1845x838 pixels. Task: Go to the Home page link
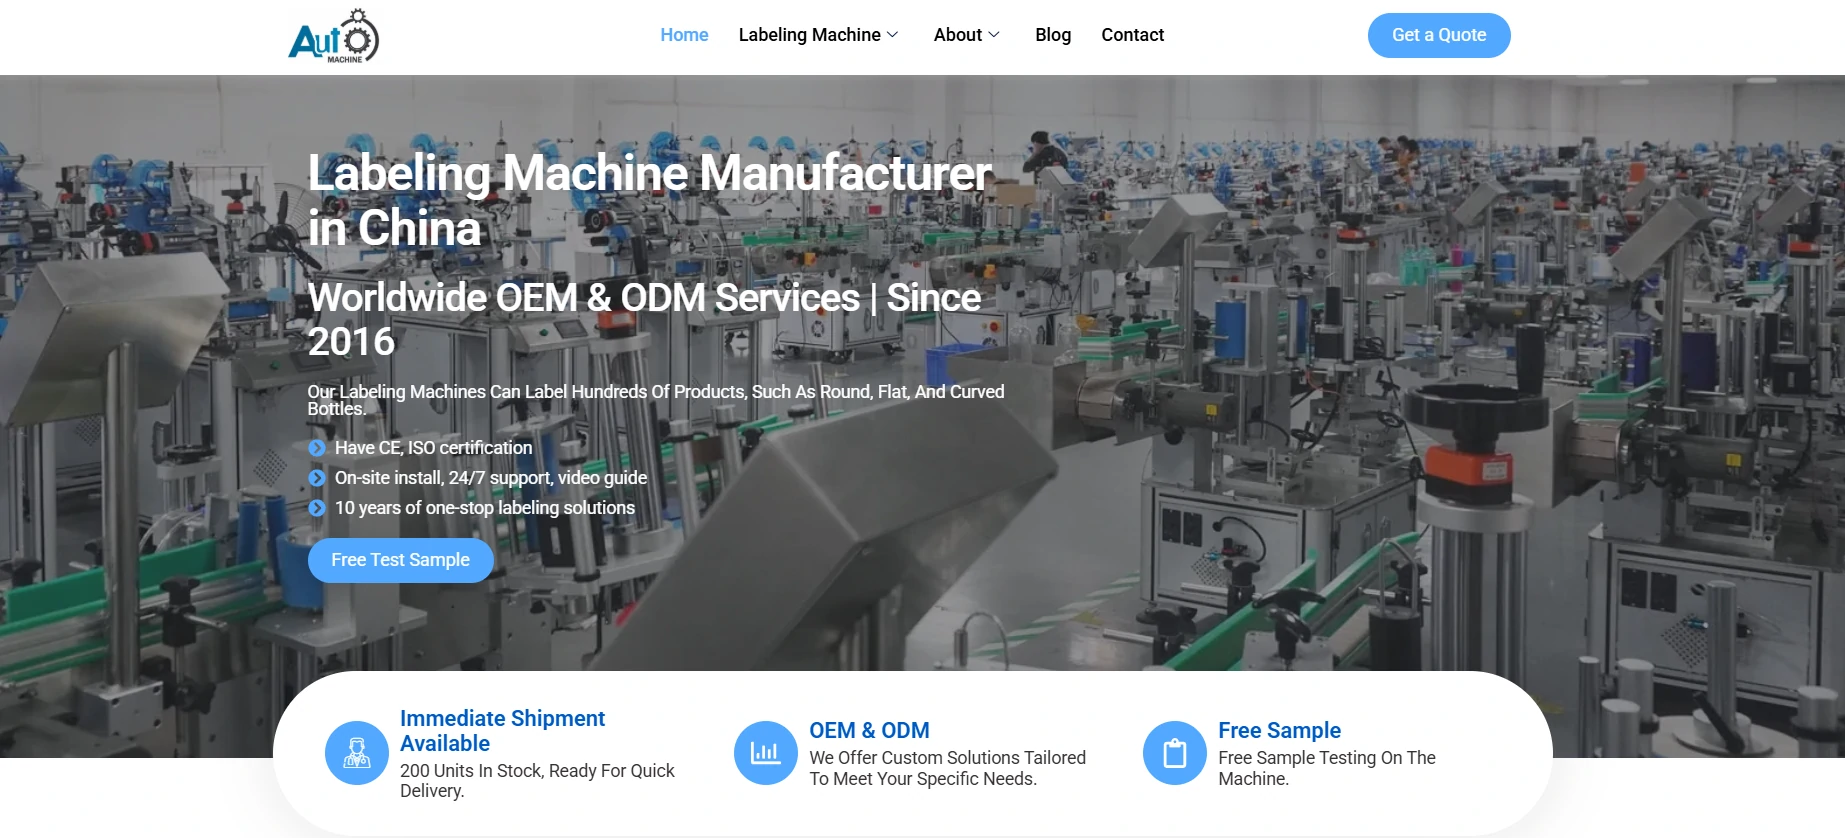[x=684, y=35]
